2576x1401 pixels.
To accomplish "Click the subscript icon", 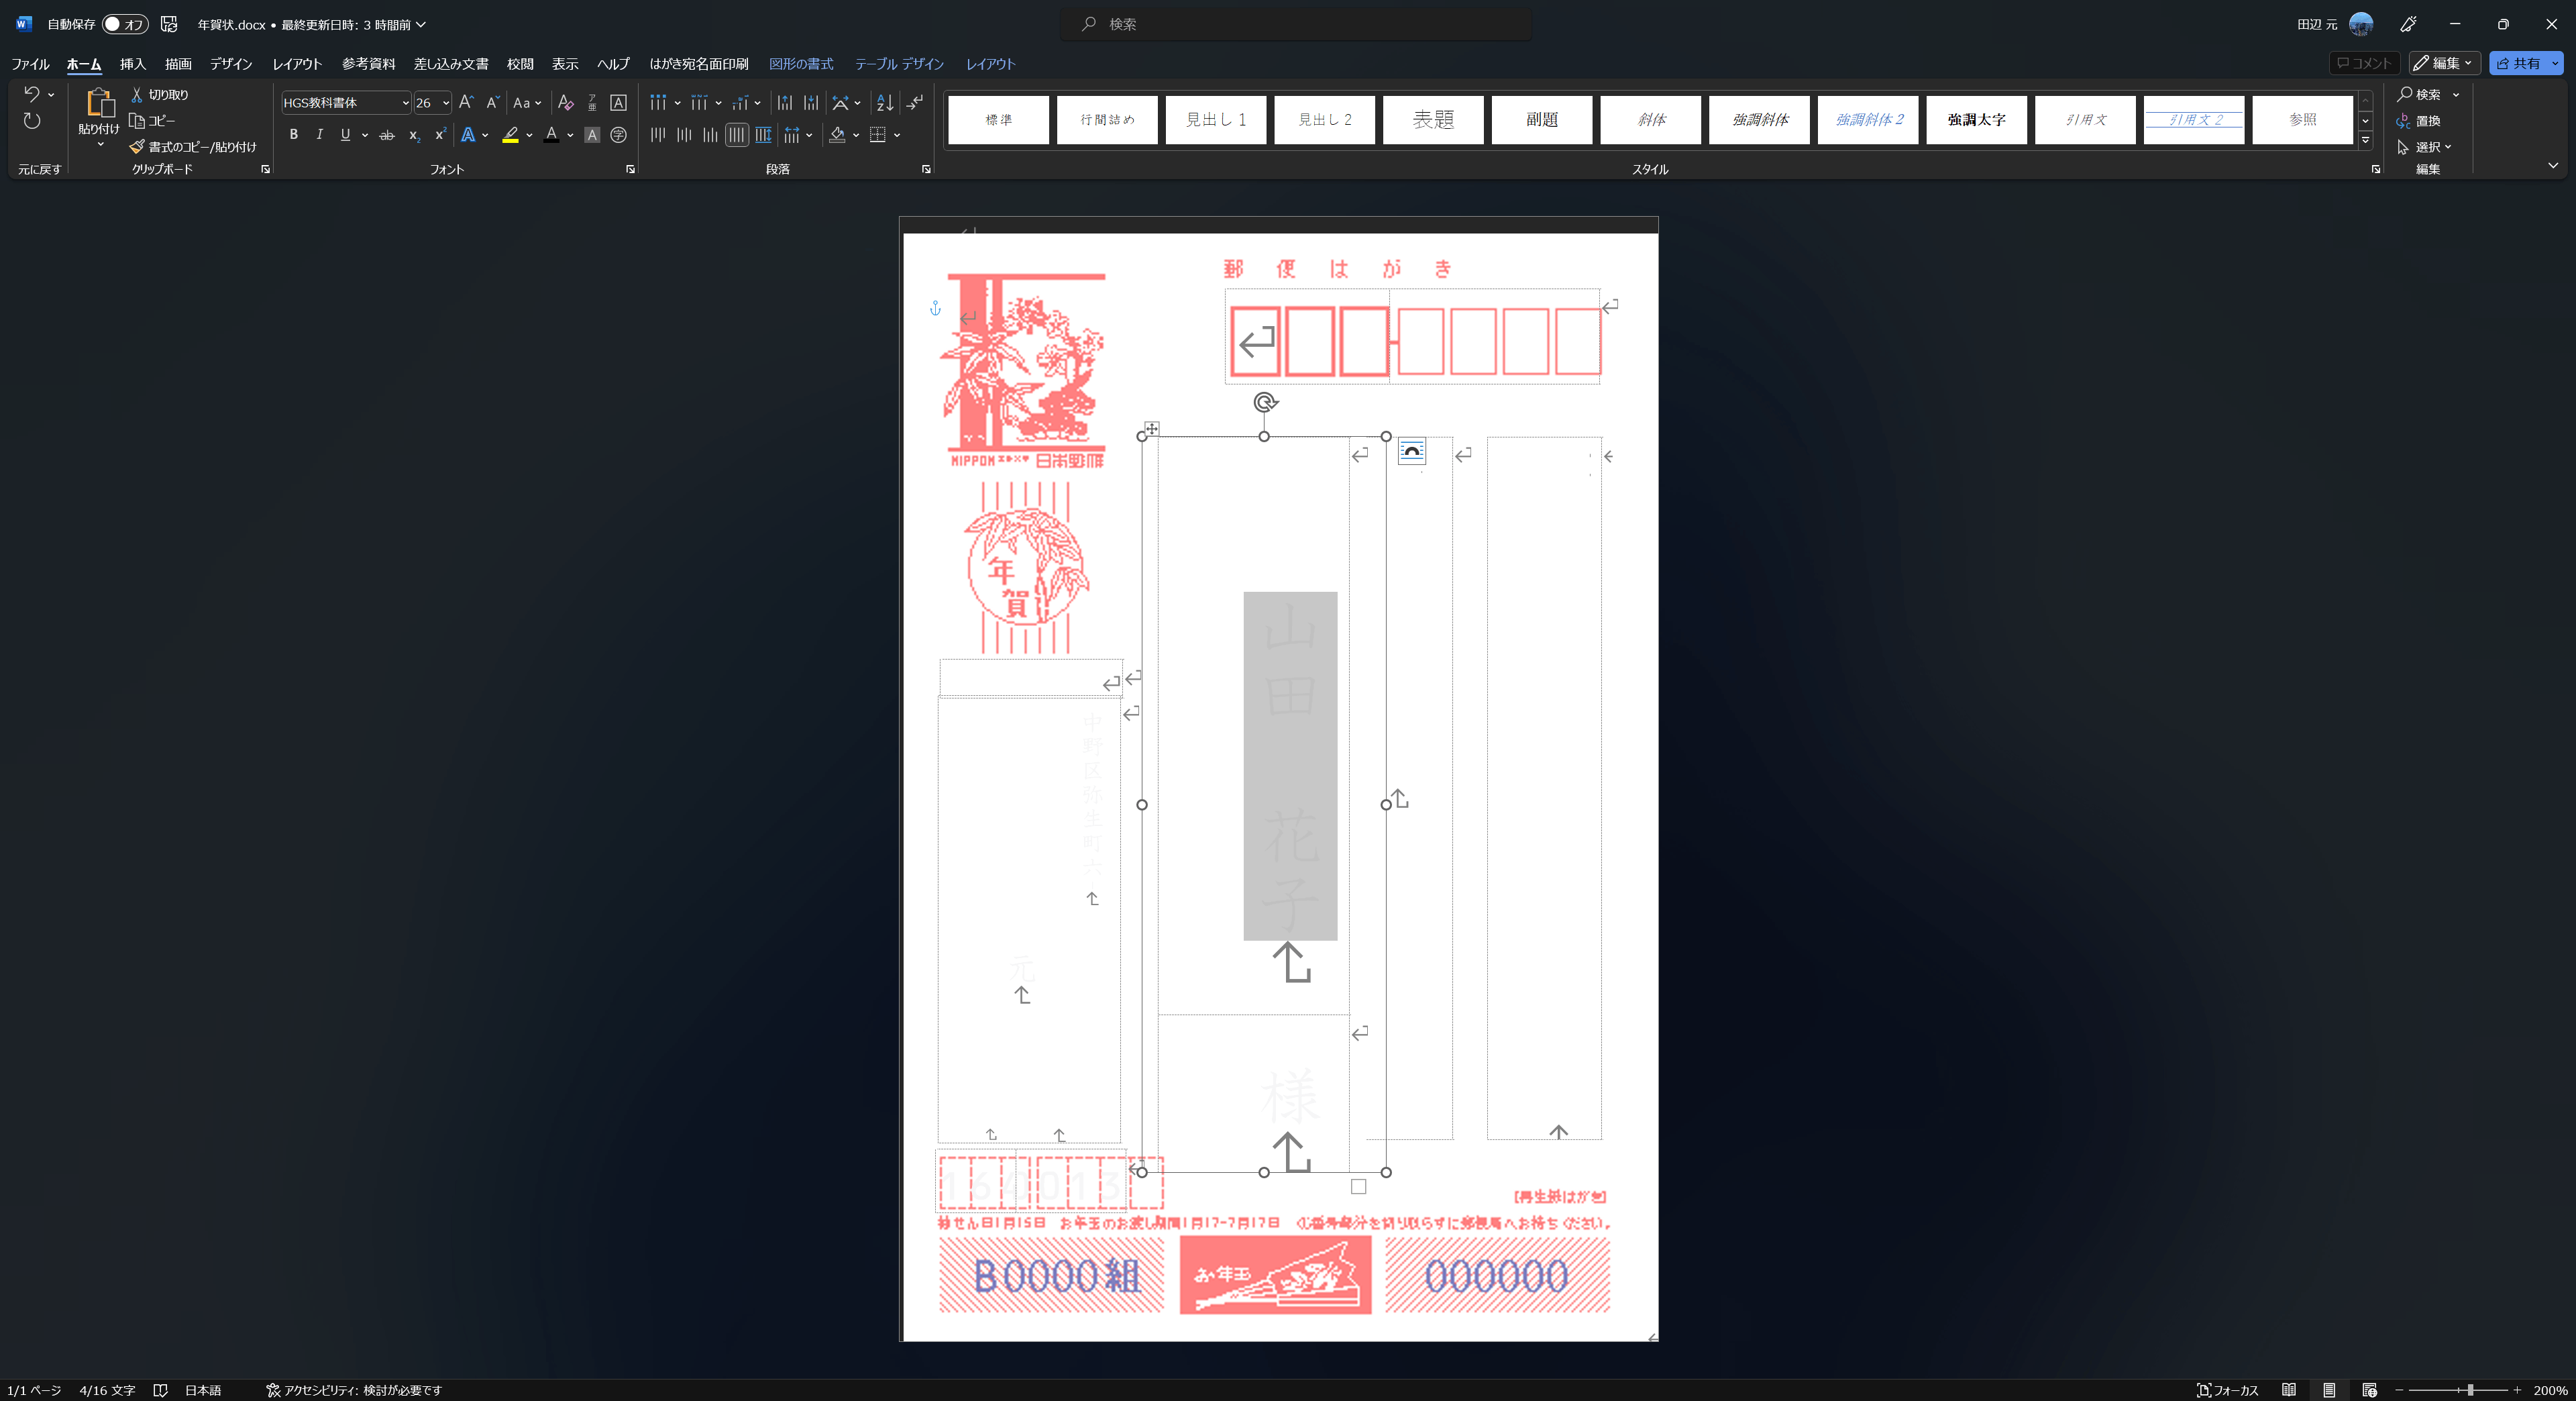I will coord(414,135).
